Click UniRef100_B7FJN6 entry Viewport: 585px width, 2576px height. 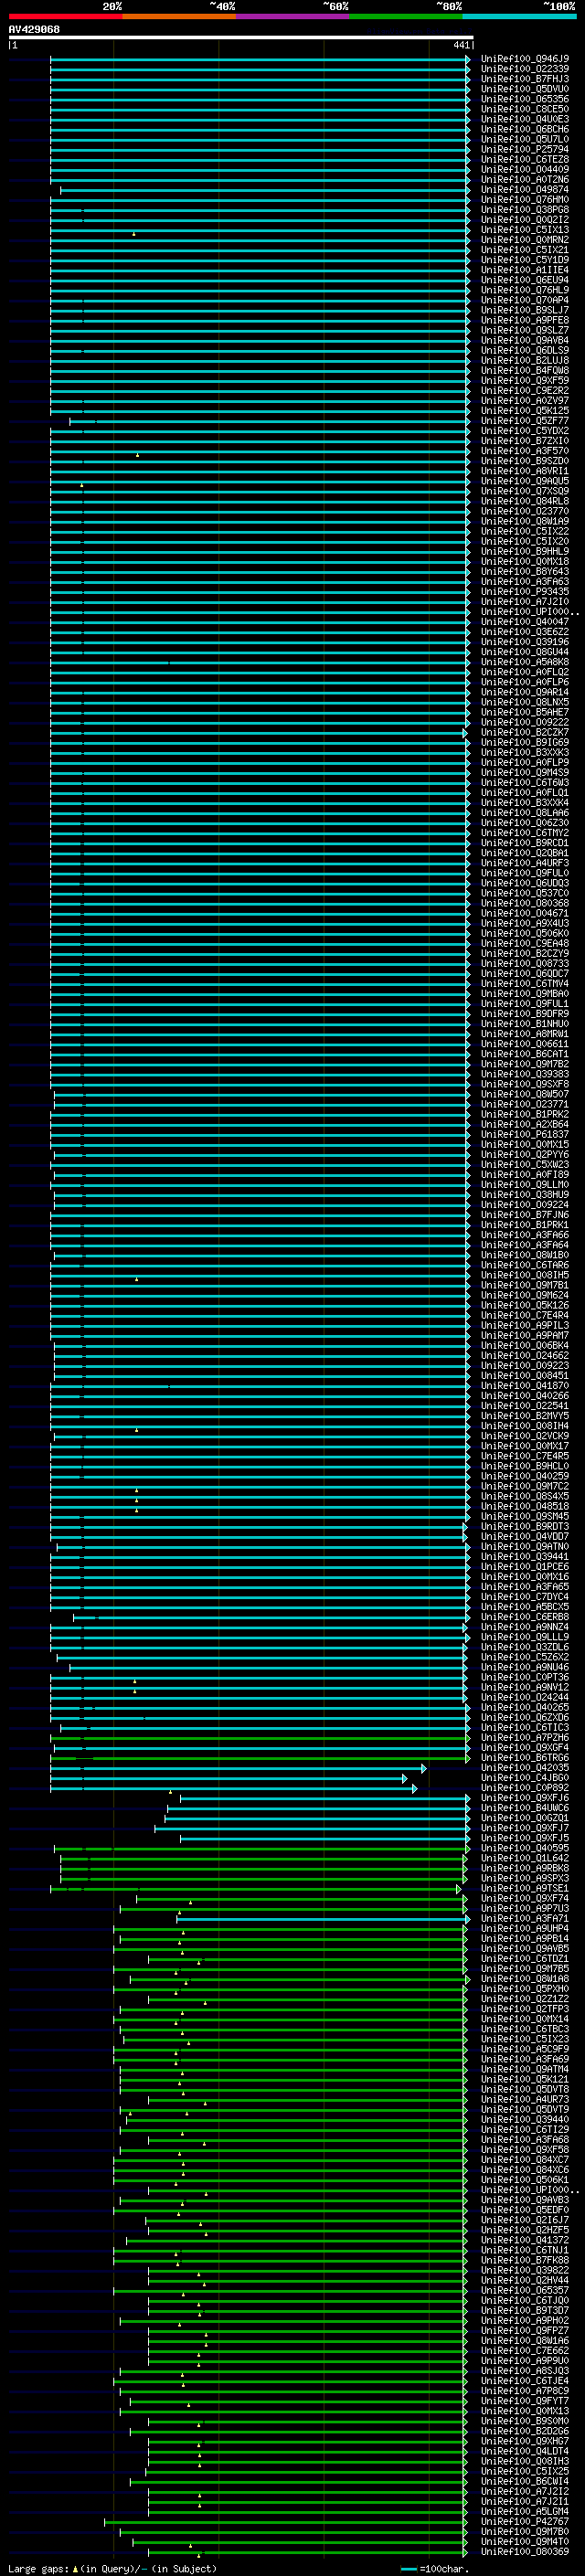(x=524, y=1215)
